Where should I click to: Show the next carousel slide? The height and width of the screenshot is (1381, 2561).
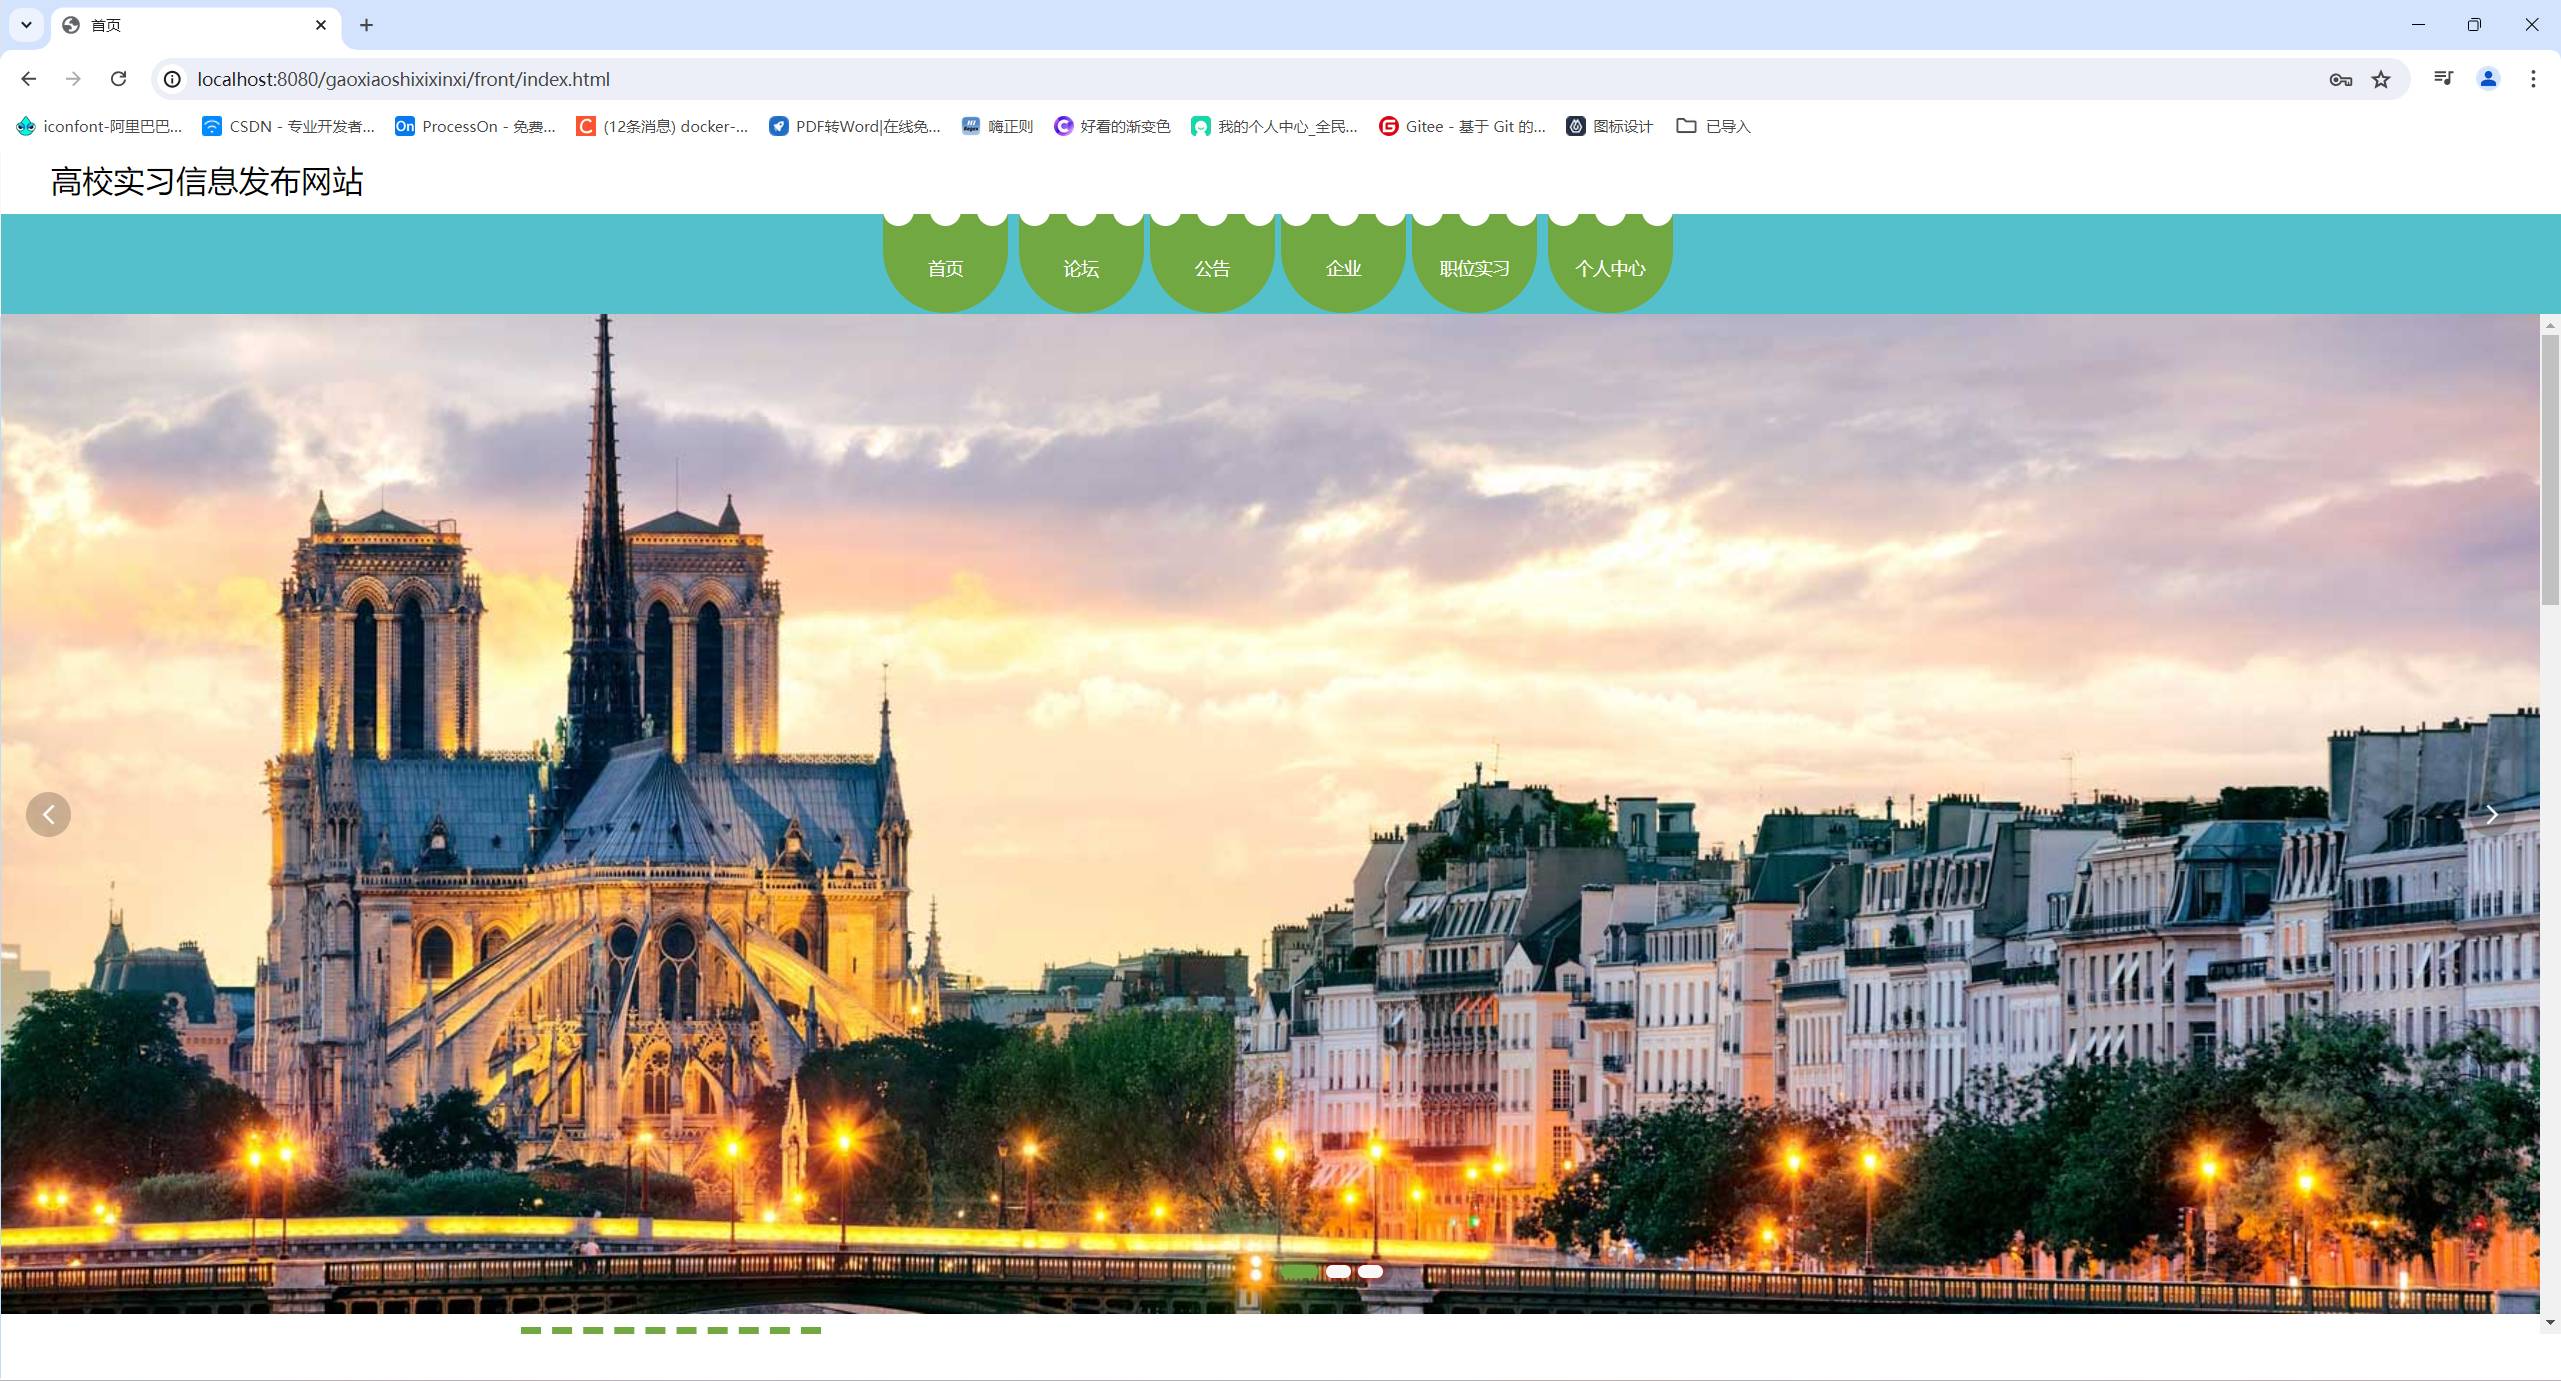(x=2491, y=814)
